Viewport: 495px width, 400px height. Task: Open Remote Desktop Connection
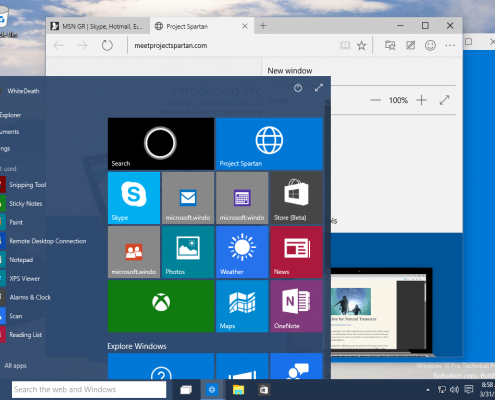(x=43, y=241)
